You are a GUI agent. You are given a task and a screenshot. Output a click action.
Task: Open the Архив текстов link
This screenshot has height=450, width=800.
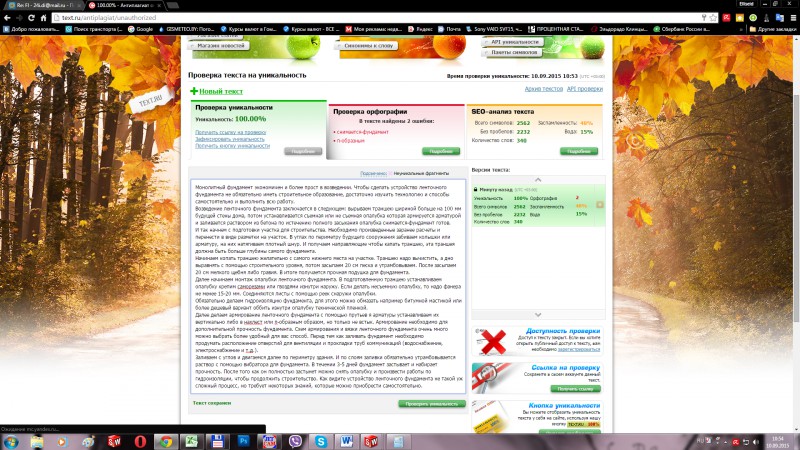pyautogui.click(x=543, y=89)
